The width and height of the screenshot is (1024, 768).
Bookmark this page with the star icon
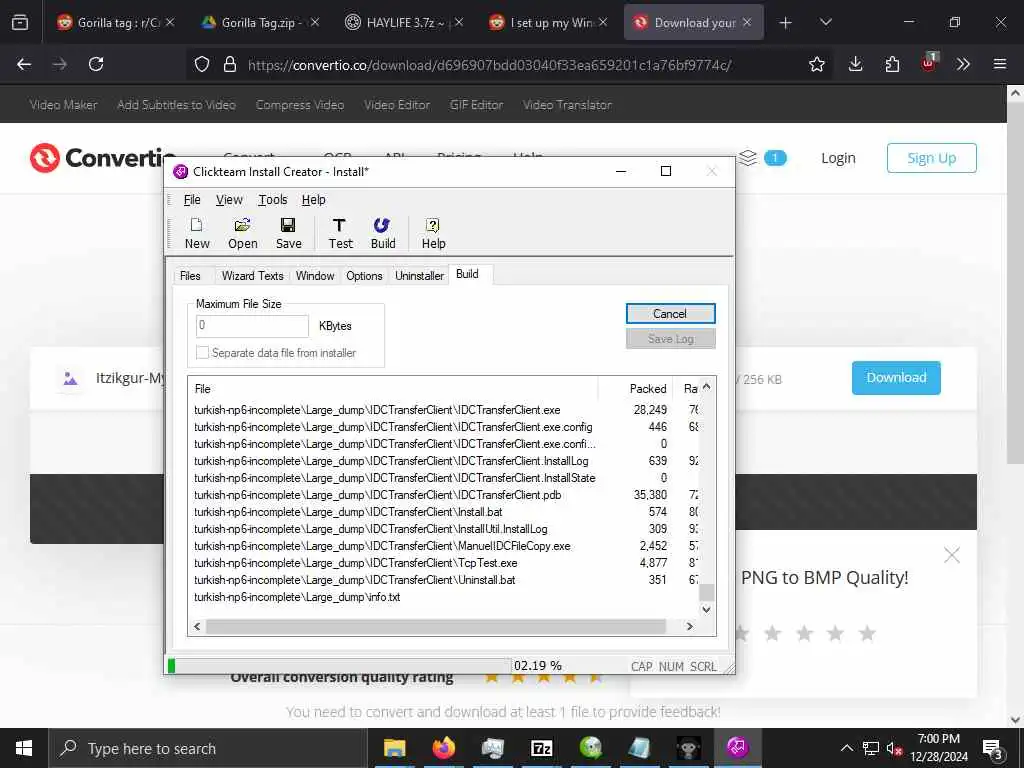point(816,64)
